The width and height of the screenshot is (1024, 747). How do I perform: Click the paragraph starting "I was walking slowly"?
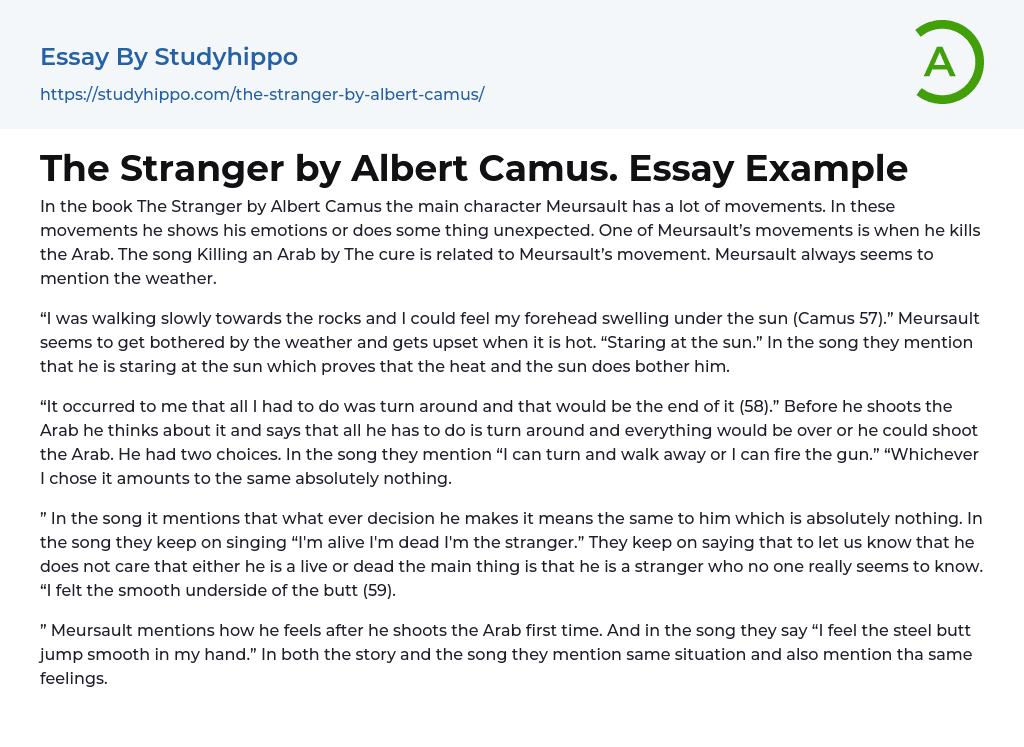click(510, 342)
